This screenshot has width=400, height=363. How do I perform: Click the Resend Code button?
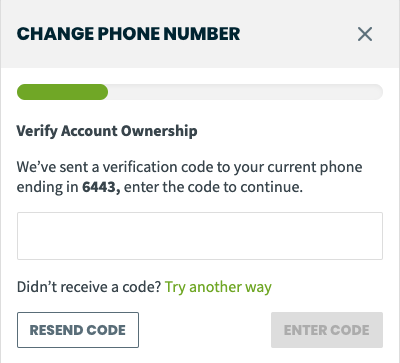point(78,330)
